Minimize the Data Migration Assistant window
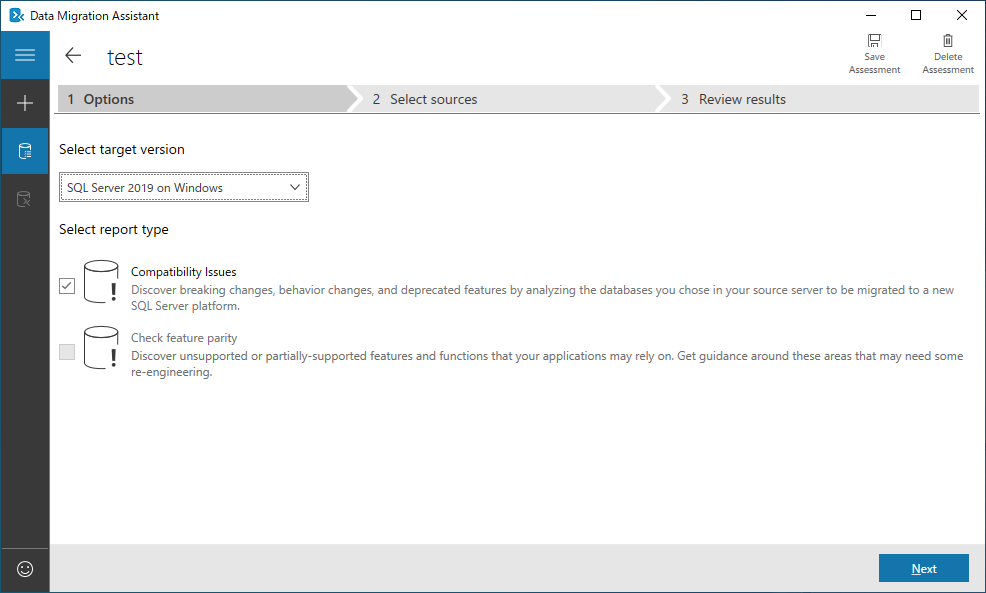This screenshot has width=986, height=593. click(x=871, y=15)
